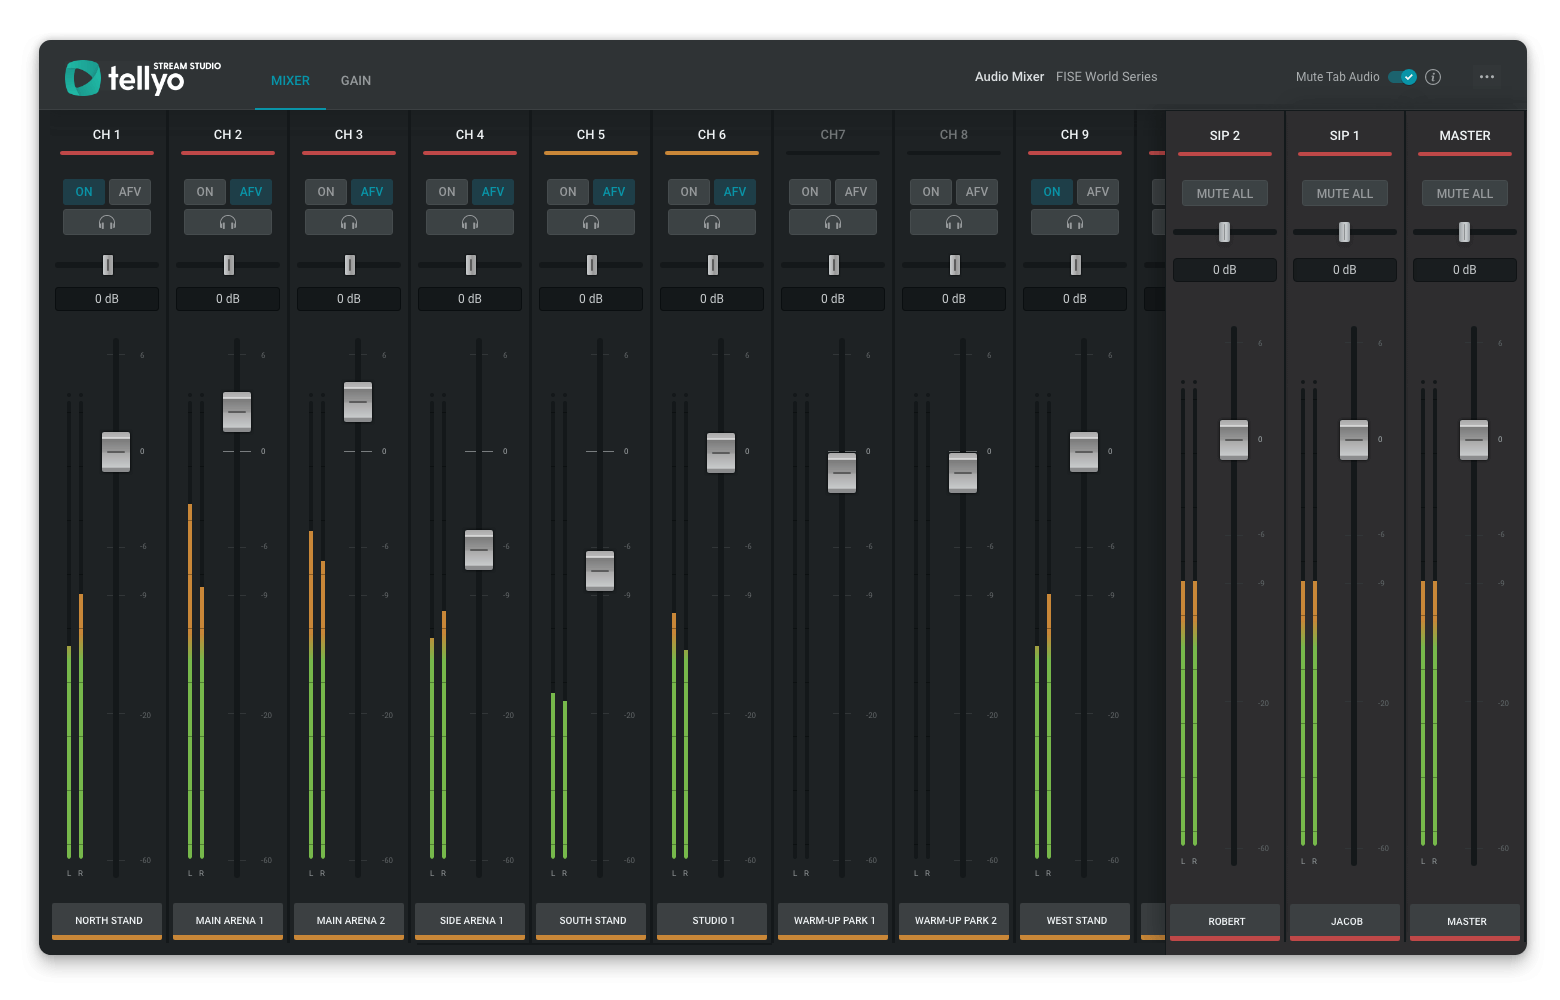Click the info icon beside Mute Tab Audio

[1433, 77]
